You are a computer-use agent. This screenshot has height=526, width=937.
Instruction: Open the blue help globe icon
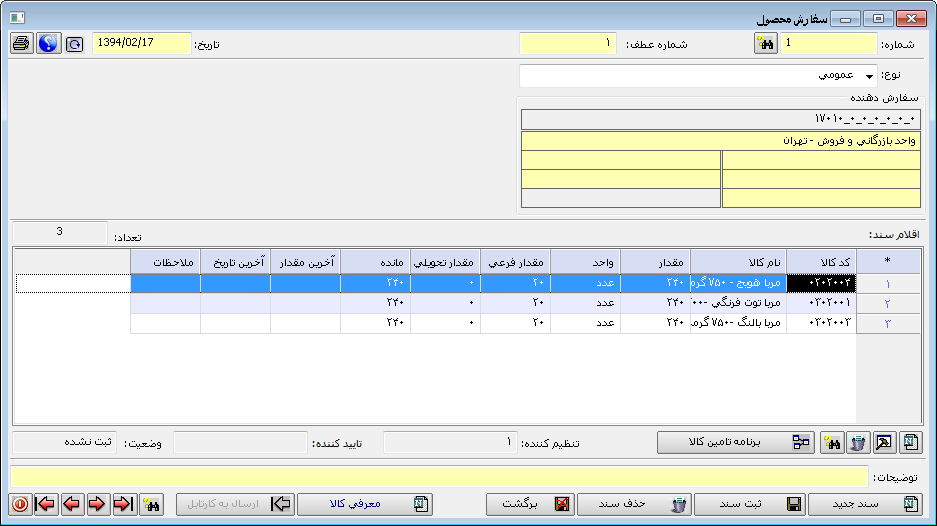pyautogui.click(x=48, y=44)
